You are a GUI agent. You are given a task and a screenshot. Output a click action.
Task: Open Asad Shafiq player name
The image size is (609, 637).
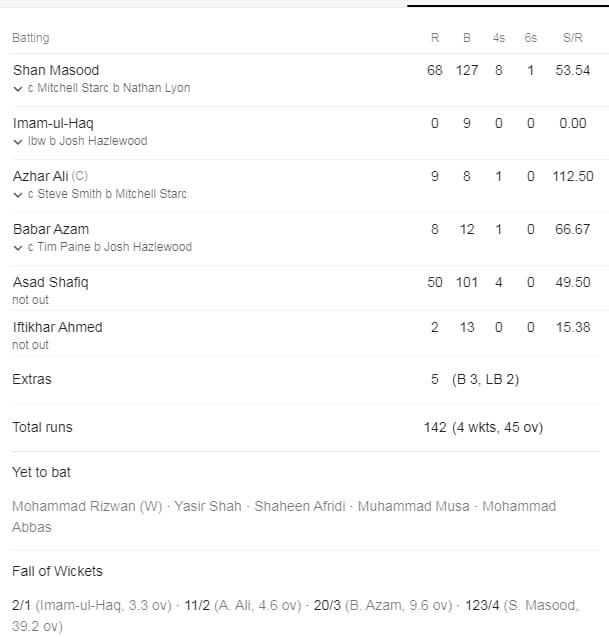click(x=50, y=282)
